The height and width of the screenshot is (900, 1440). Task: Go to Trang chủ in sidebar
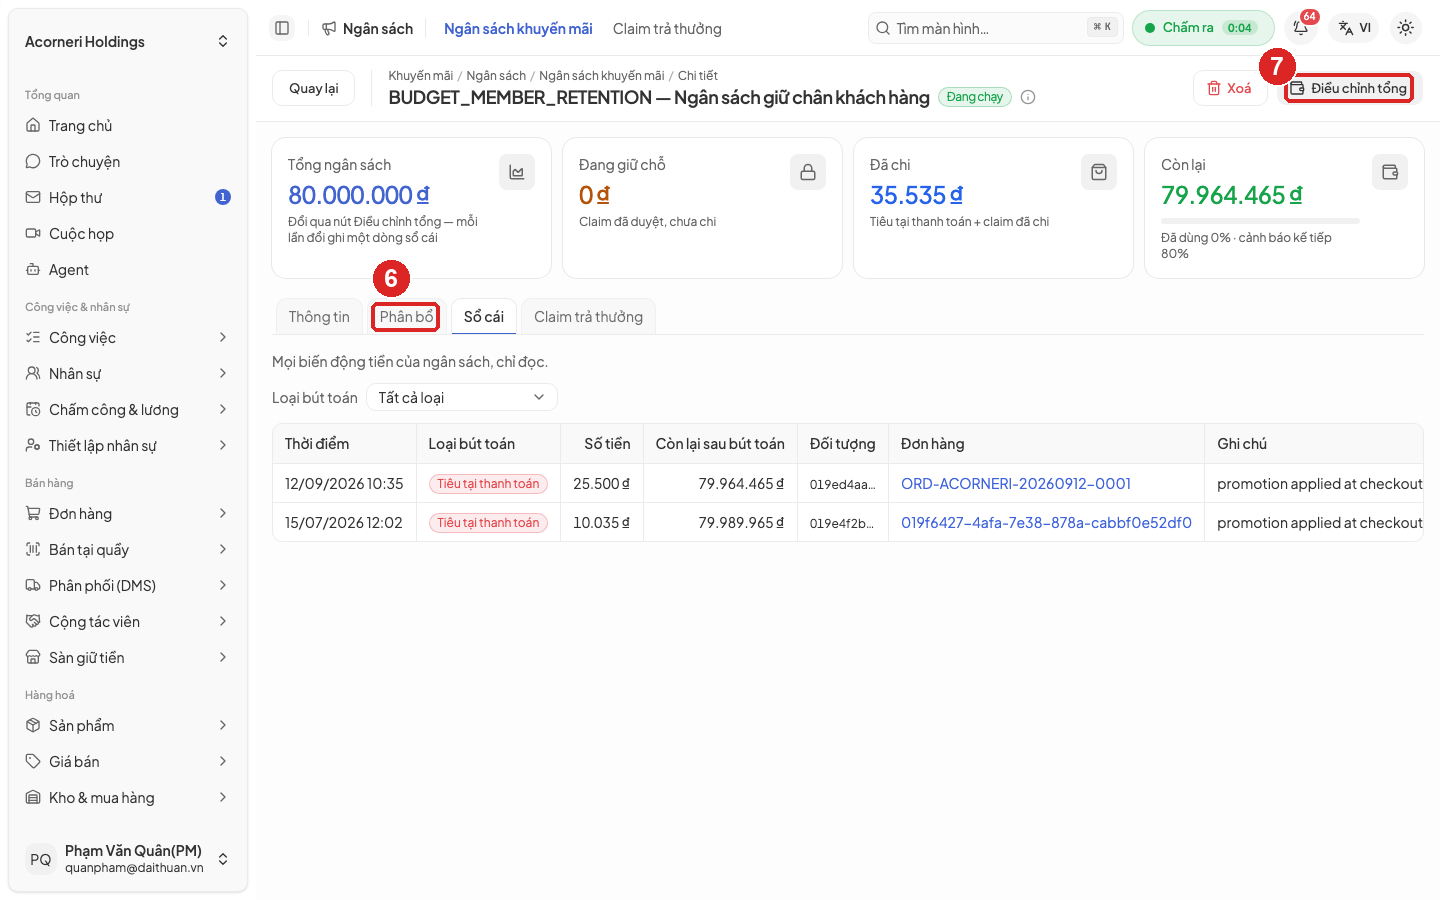tap(128, 126)
